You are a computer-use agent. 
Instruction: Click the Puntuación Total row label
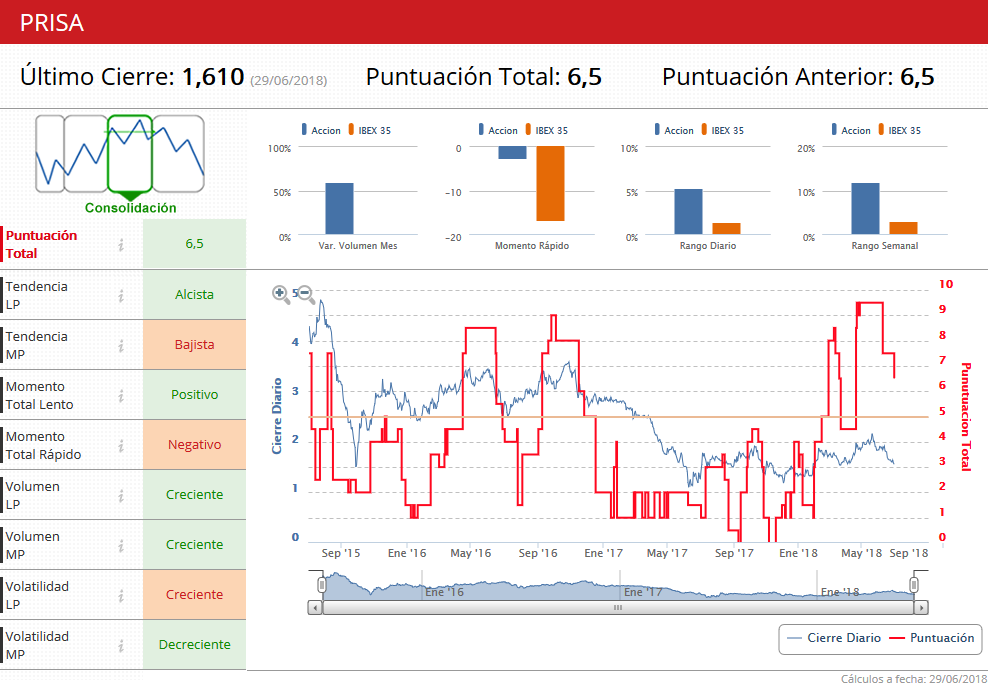pyautogui.click(x=41, y=244)
